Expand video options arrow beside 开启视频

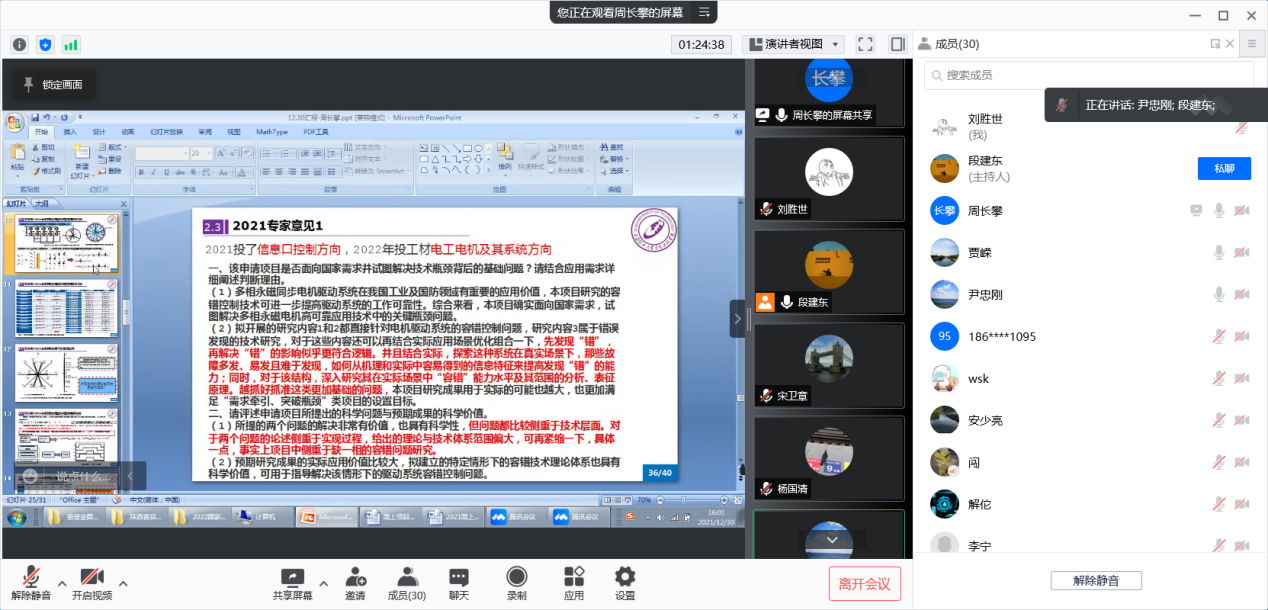tap(123, 583)
